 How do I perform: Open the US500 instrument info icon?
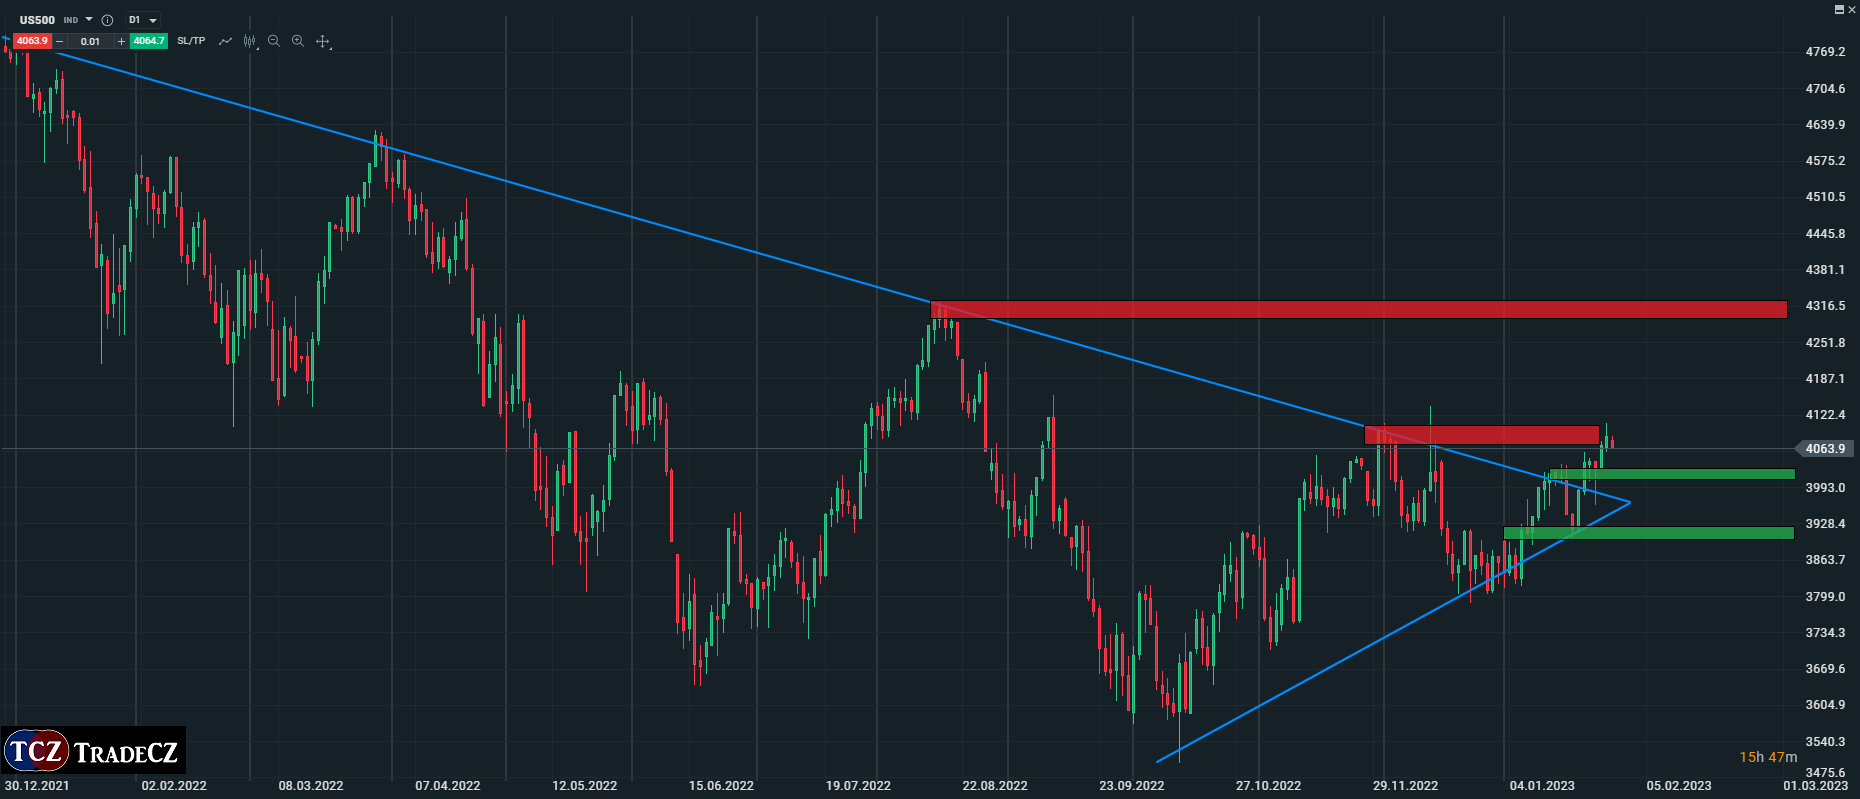pyautogui.click(x=108, y=20)
